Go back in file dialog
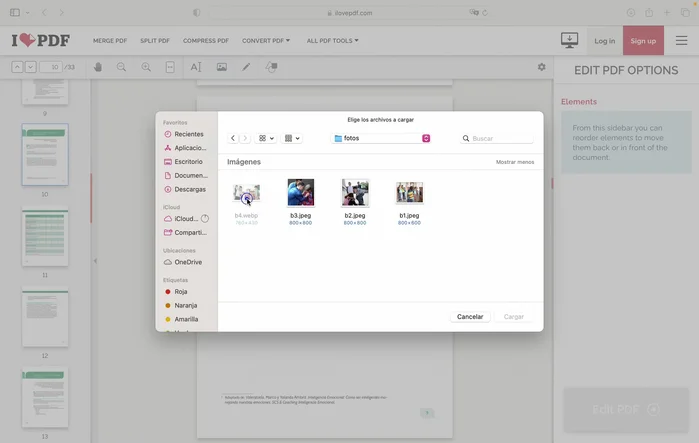The height and width of the screenshot is (443, 699). (x=233, y=138)
